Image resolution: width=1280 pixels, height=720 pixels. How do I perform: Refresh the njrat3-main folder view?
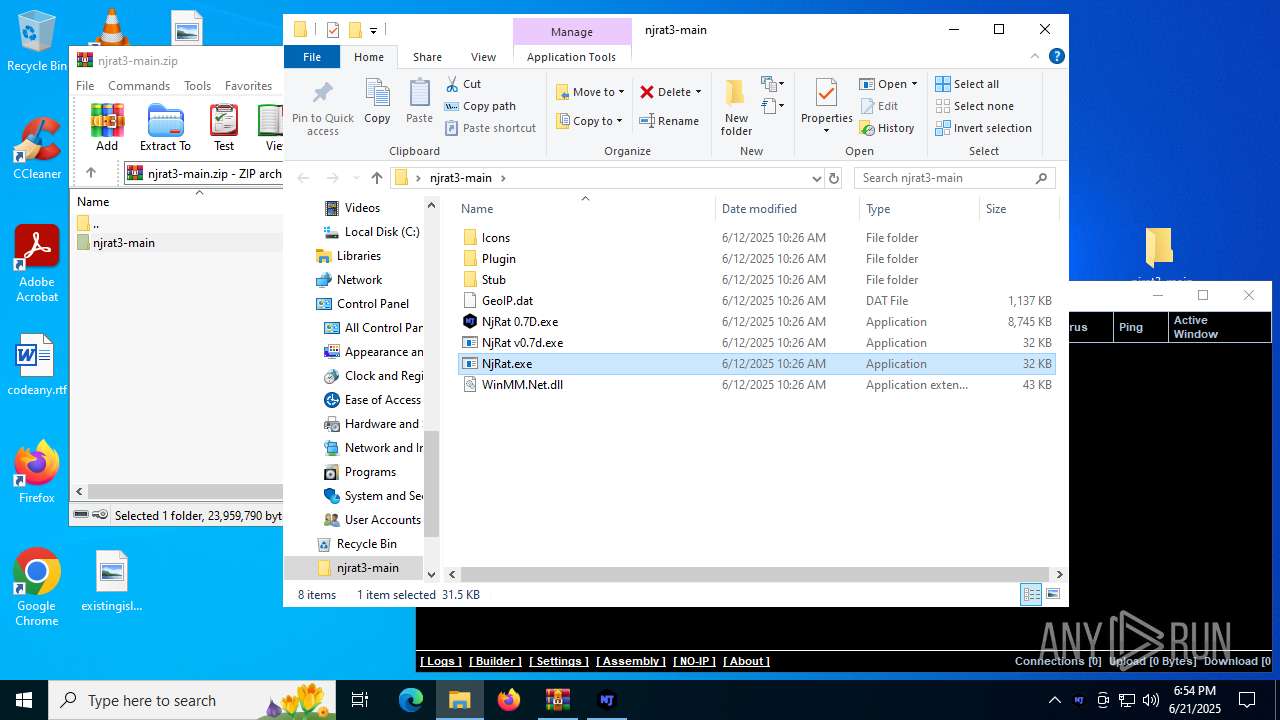pyautogui.click(x=834, y=178)
